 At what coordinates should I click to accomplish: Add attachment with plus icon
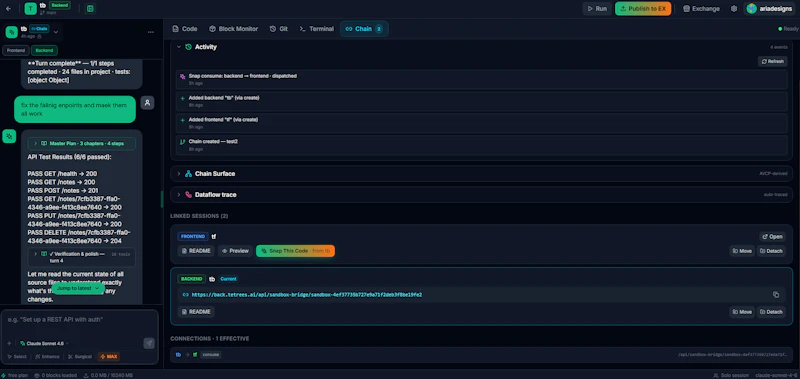point(9,343)
